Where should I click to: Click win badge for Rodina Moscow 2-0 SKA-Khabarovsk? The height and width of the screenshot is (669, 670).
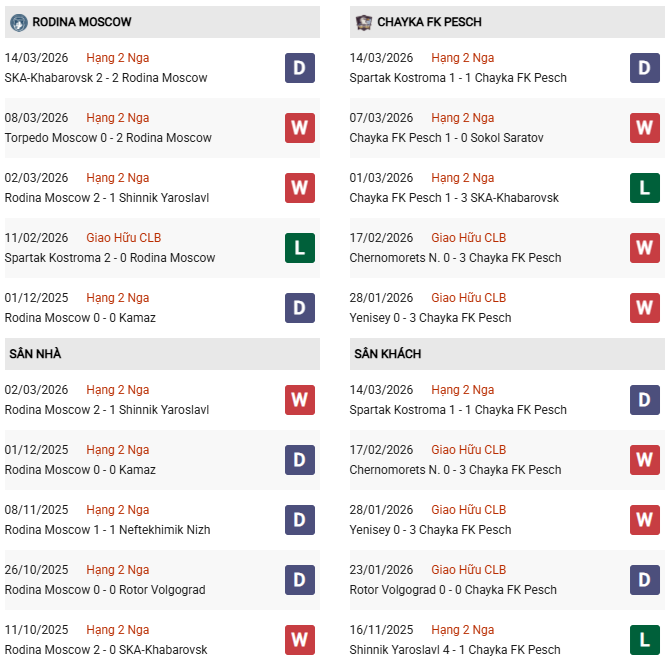(x=300, y=640)
